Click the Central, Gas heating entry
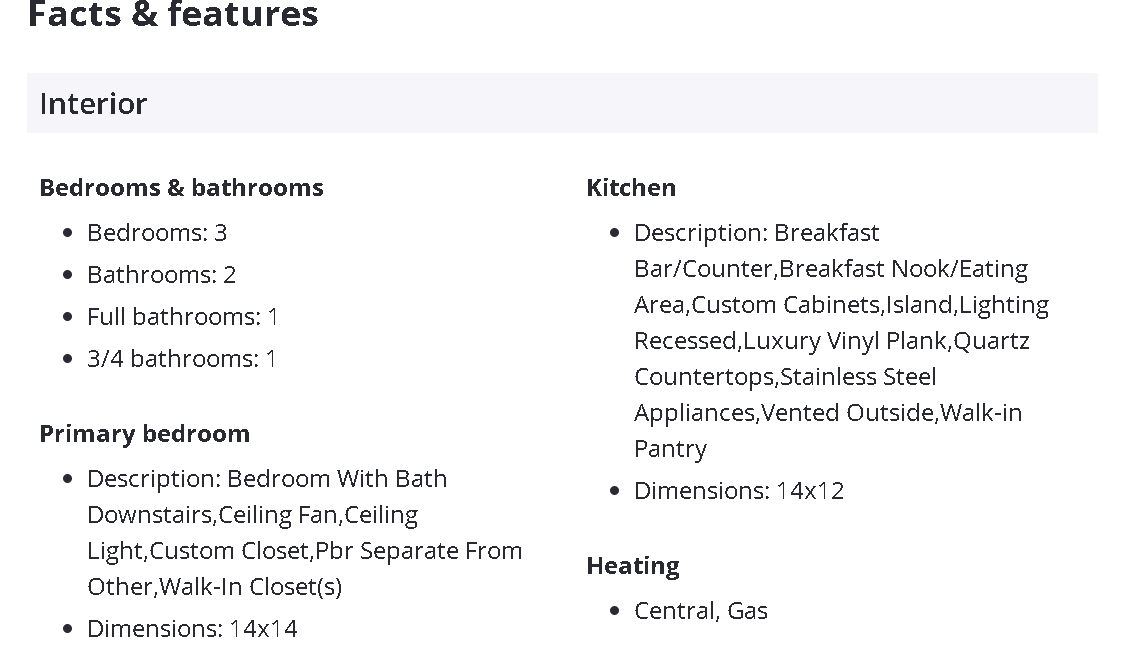 tap(701, 611)
